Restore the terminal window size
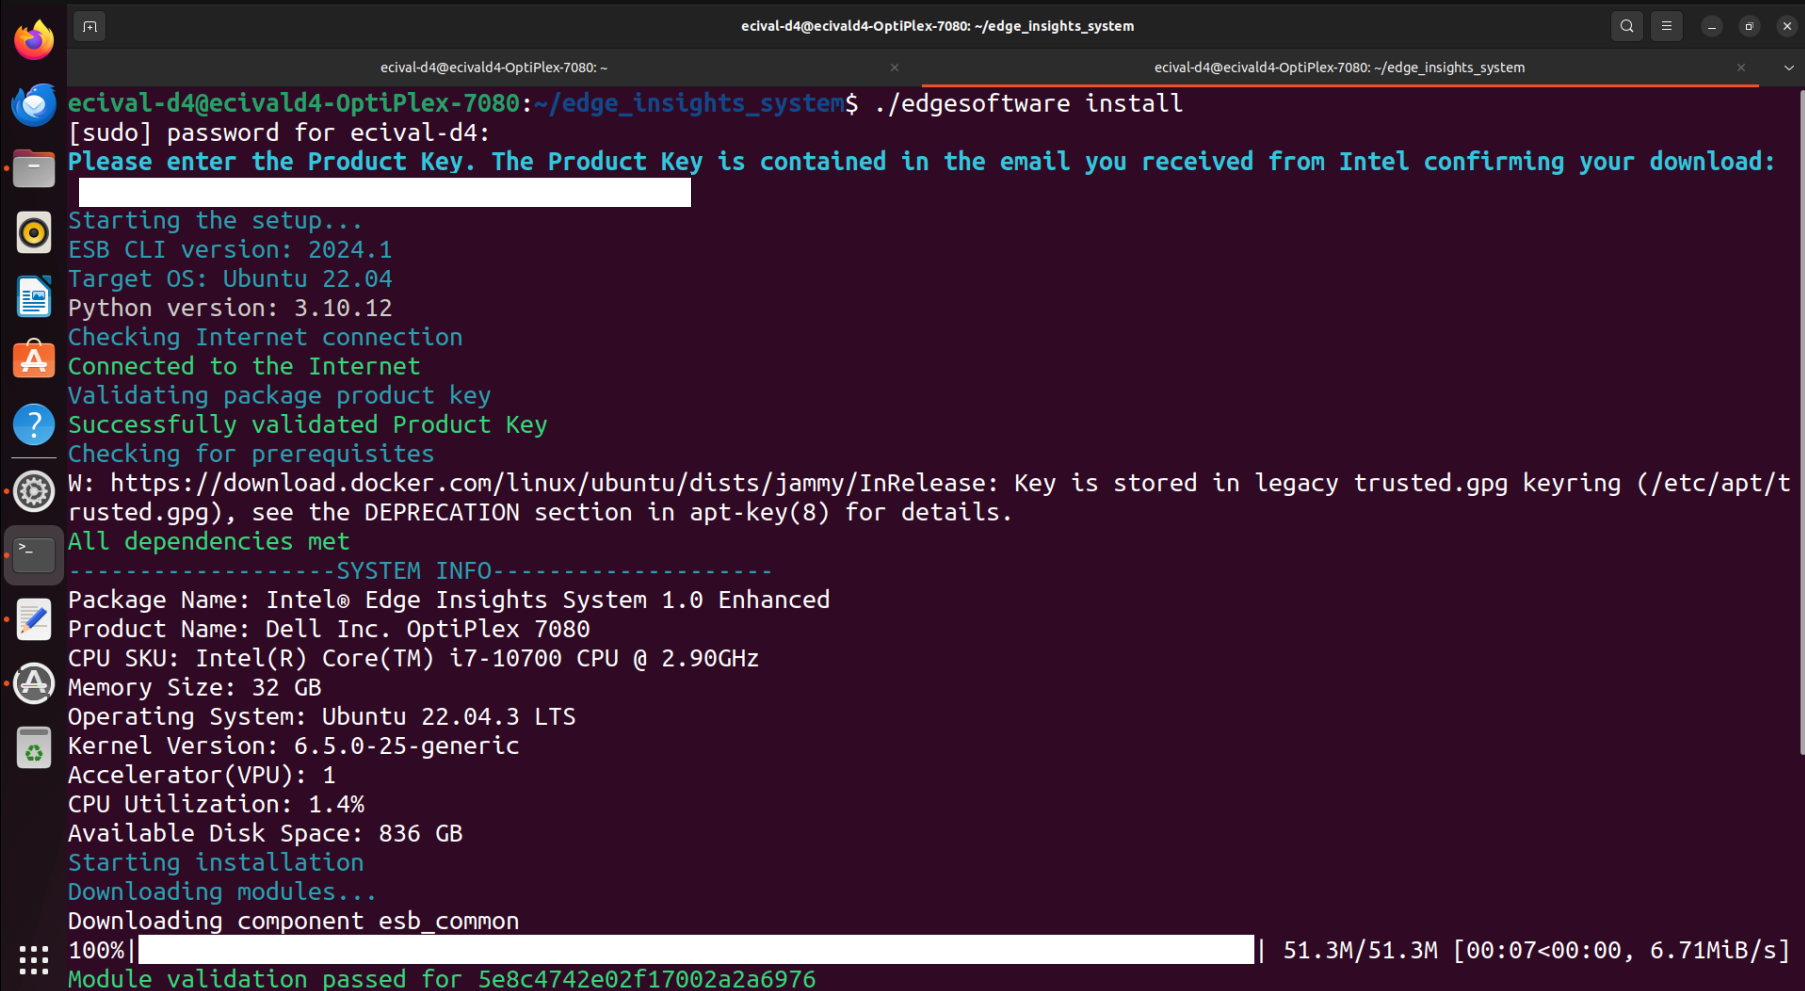Viewport: 1805px width, 991px height. click(x=1749, y=27)
